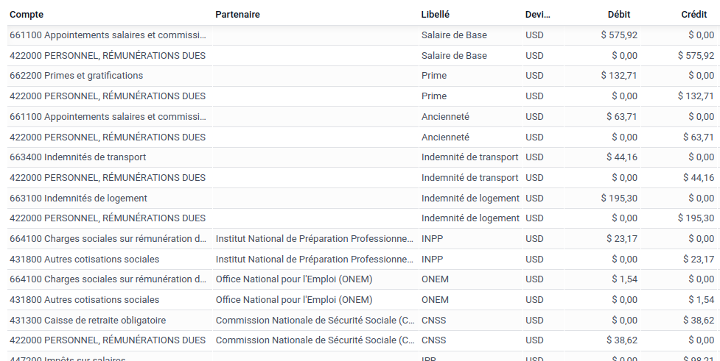
Task: Click the Libellé column header
Action: [x=435, y=15]
